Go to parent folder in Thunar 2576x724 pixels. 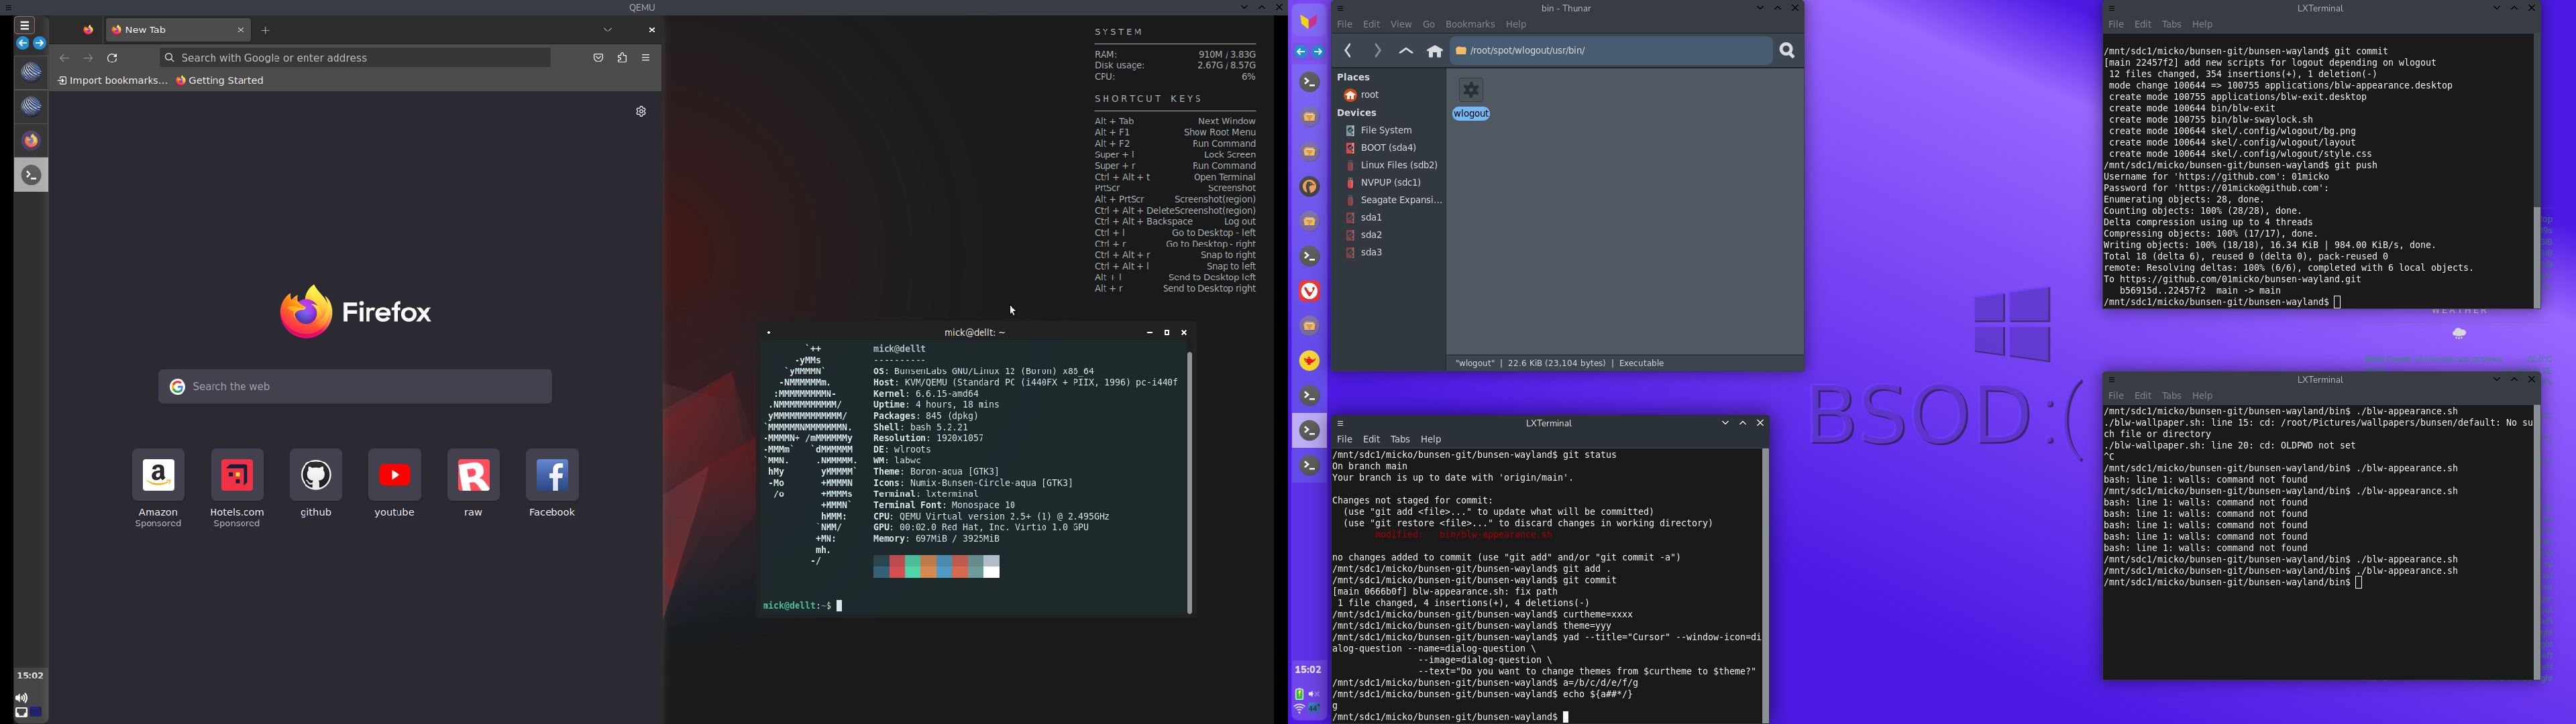pos(1406,51)
